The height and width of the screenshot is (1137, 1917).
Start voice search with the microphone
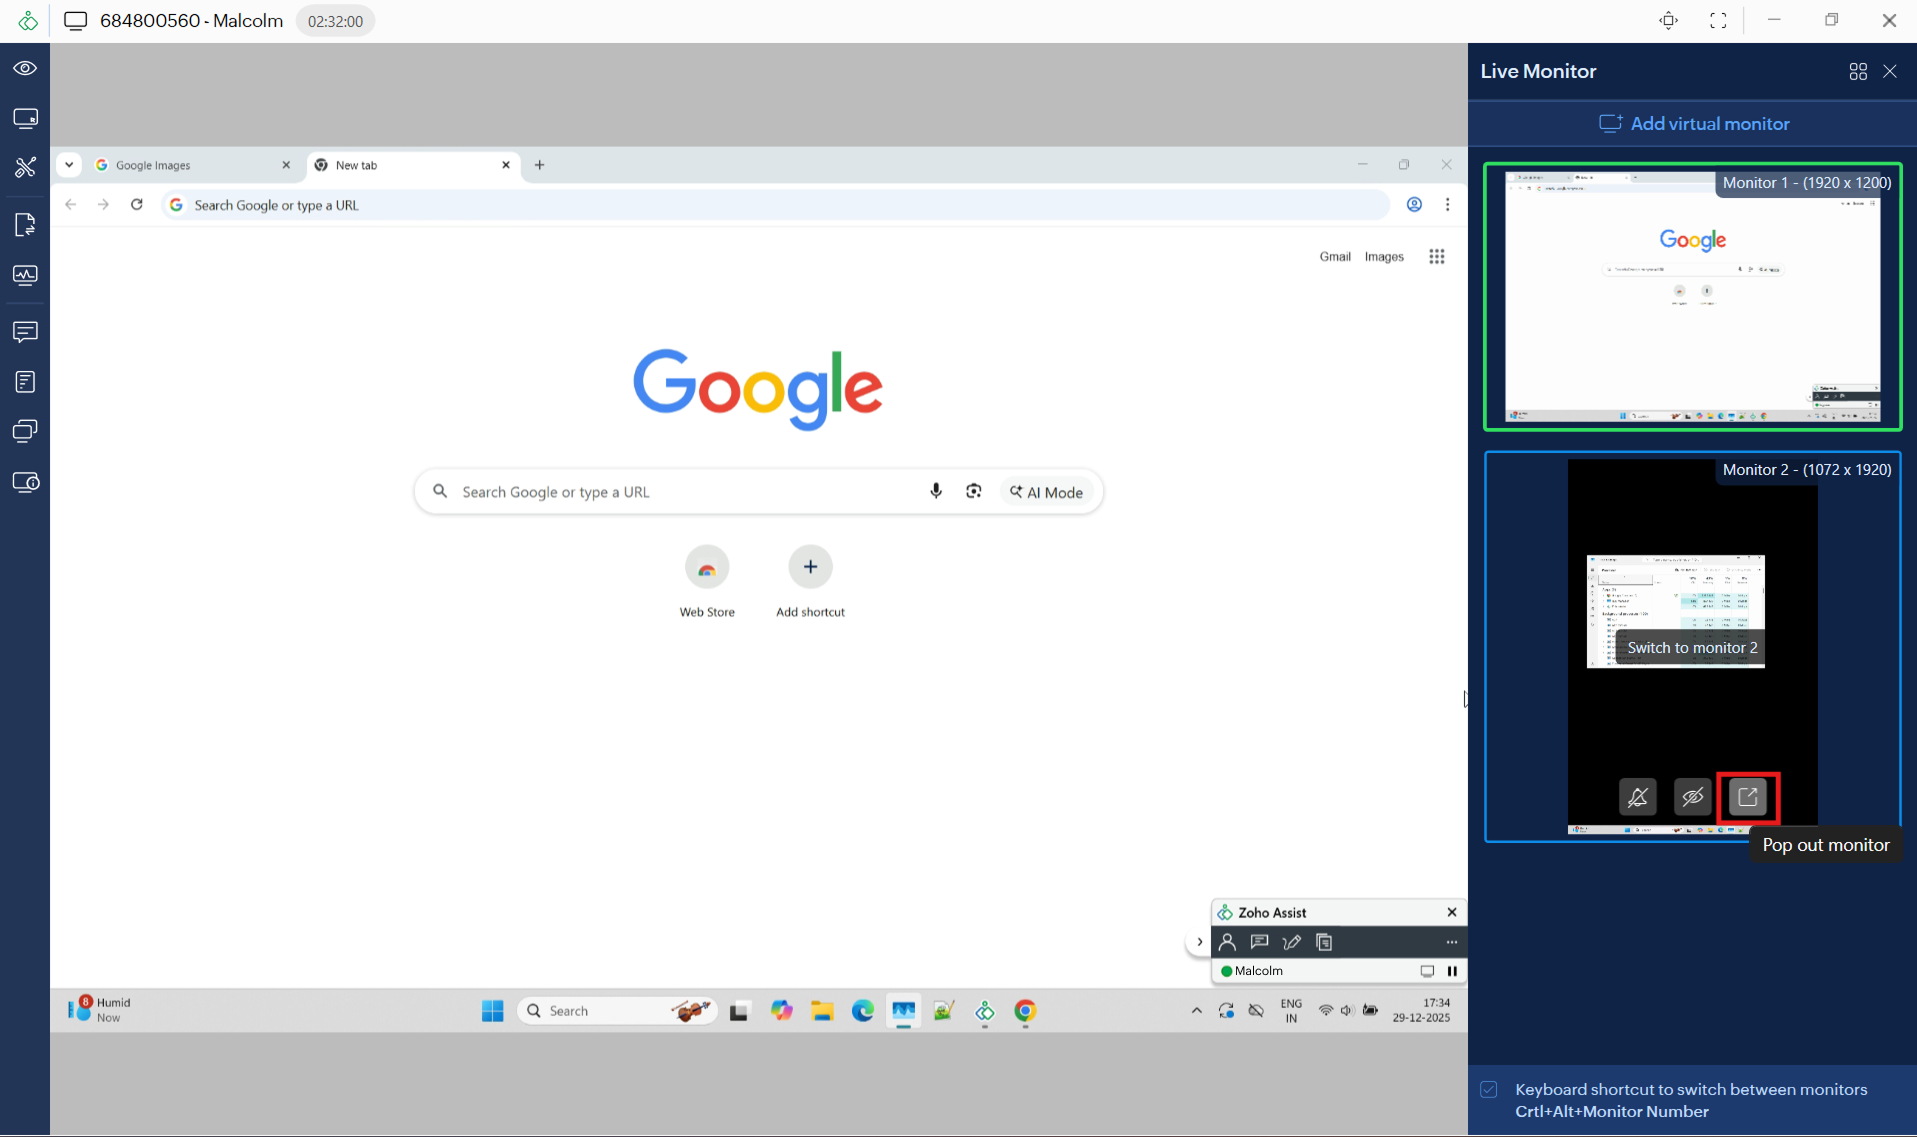point(936,491)
